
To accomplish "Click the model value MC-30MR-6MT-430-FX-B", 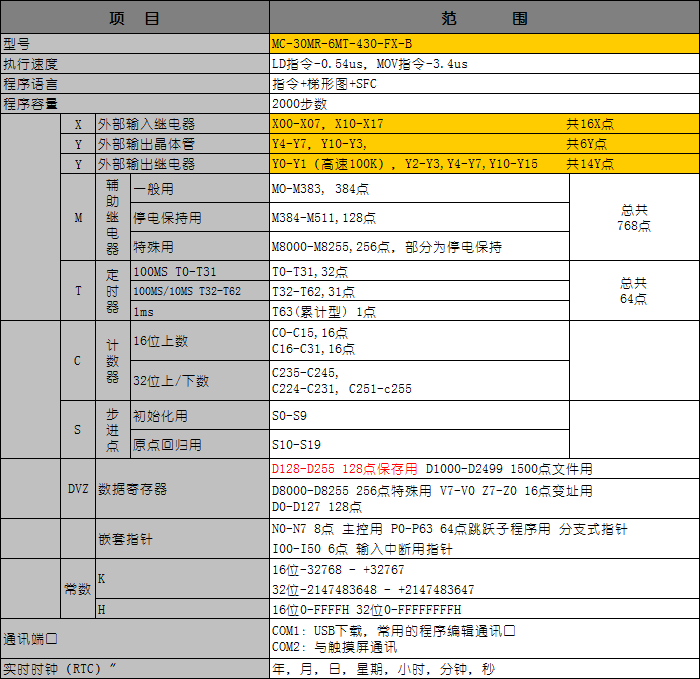I will 342,44.
